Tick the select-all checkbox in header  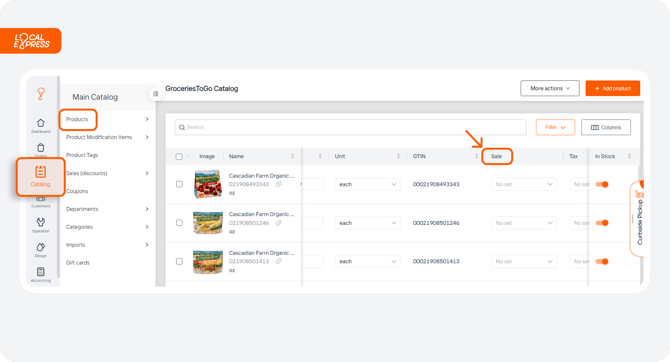[x=179, y=156]
